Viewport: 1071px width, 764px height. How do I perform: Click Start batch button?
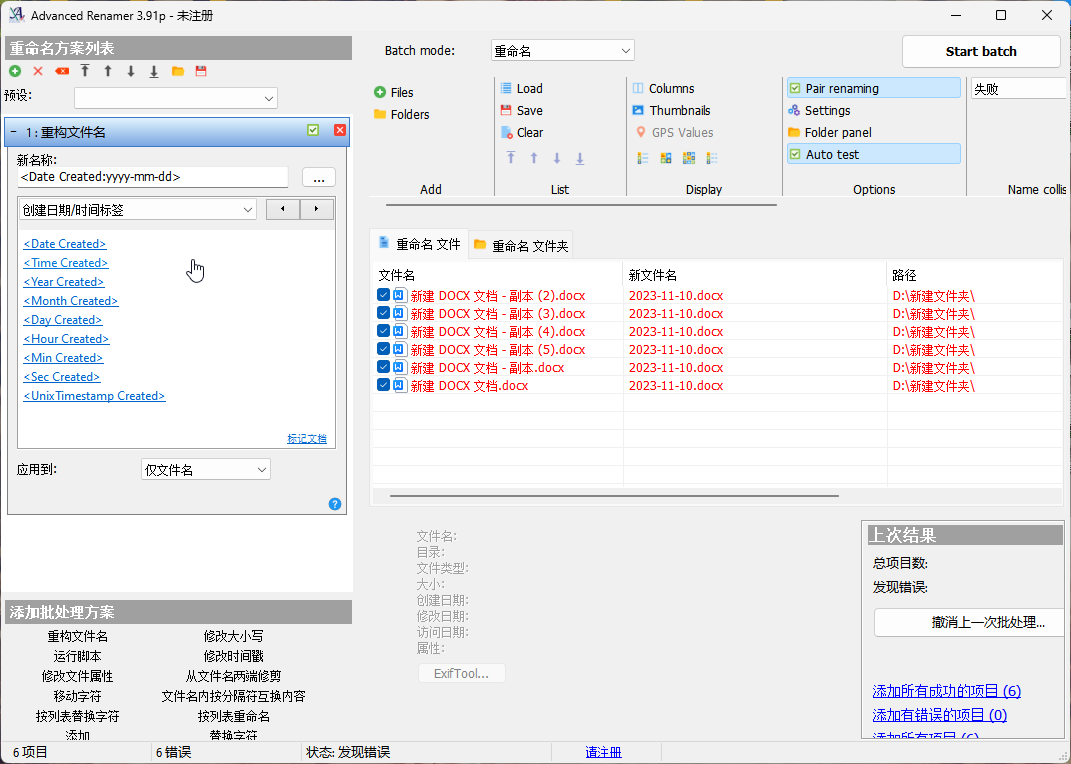[x=981, y=51]
